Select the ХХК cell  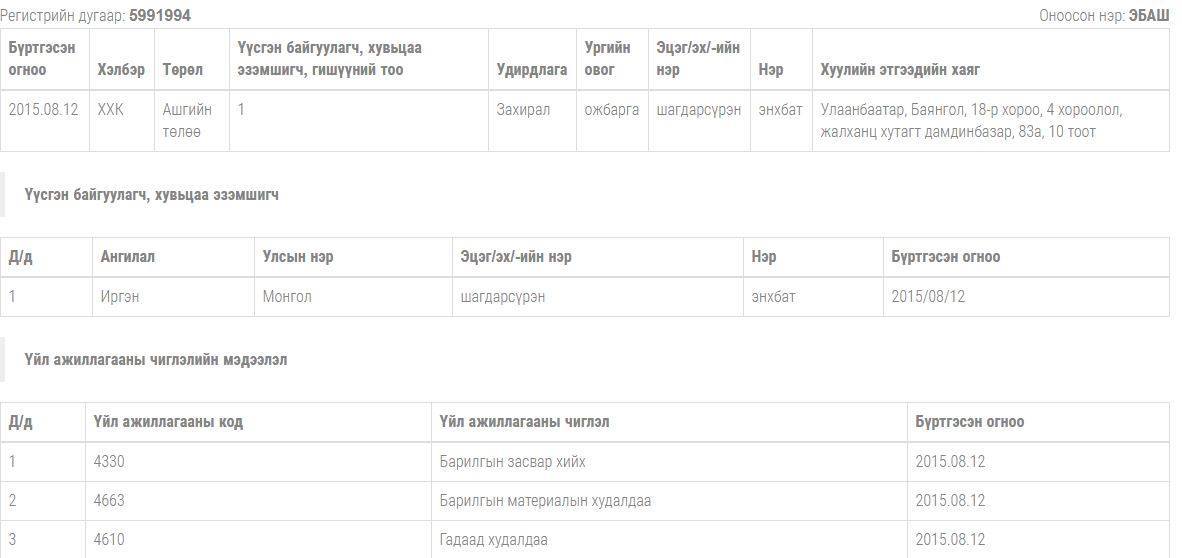pos(111,110)
